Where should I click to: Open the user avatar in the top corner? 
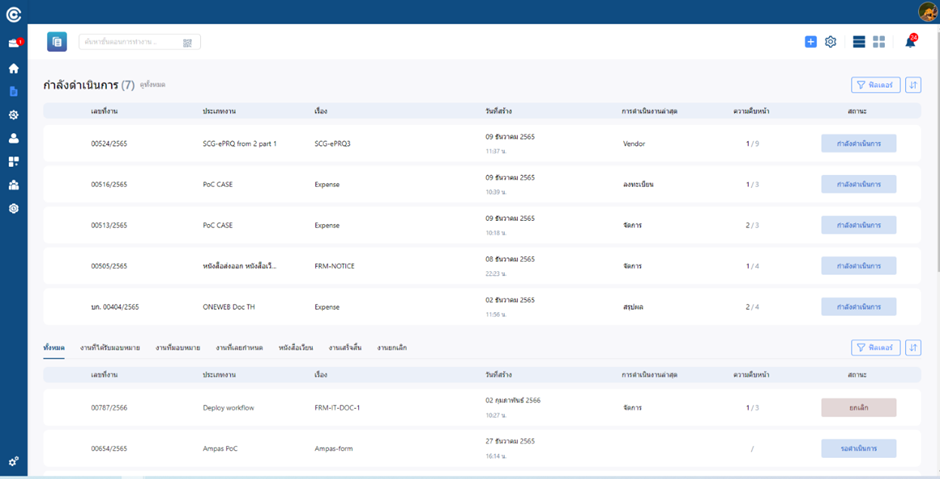(927, 11)
